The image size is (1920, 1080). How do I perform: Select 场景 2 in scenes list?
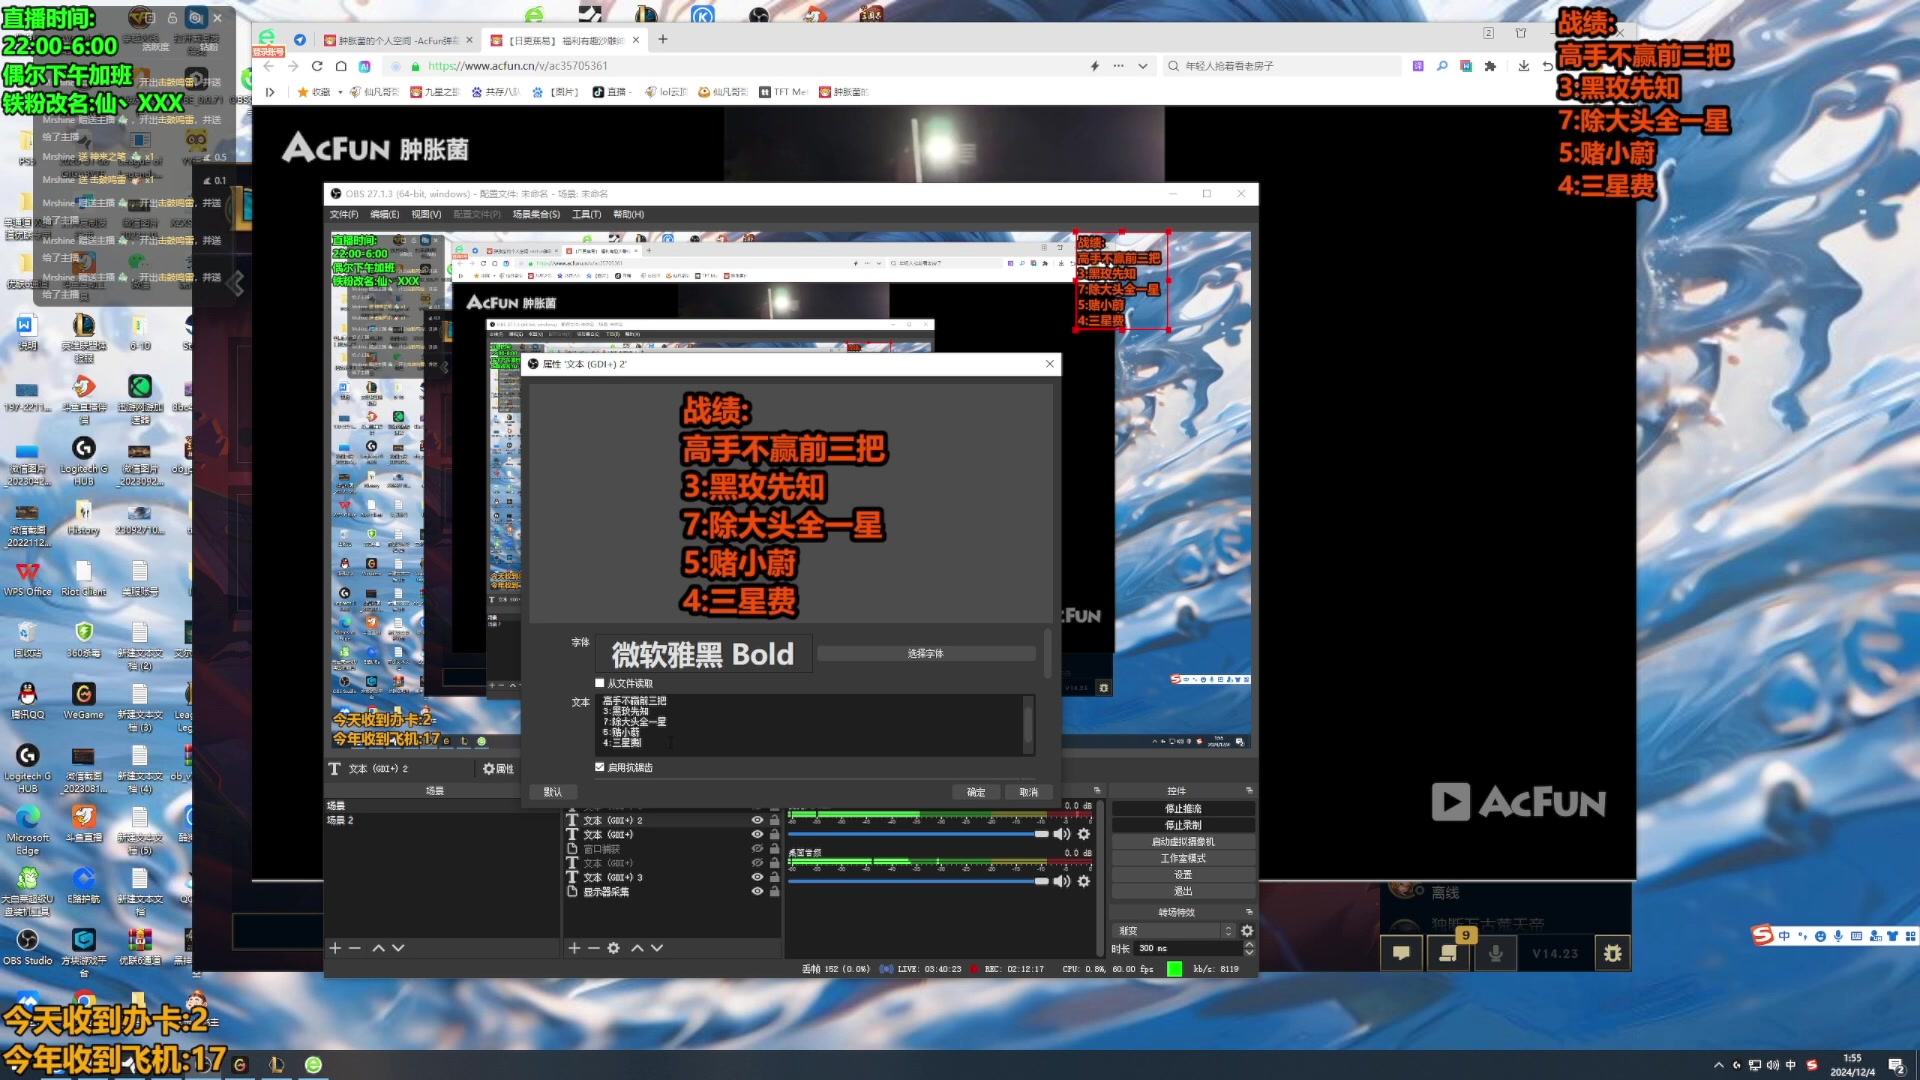point(440,820)
